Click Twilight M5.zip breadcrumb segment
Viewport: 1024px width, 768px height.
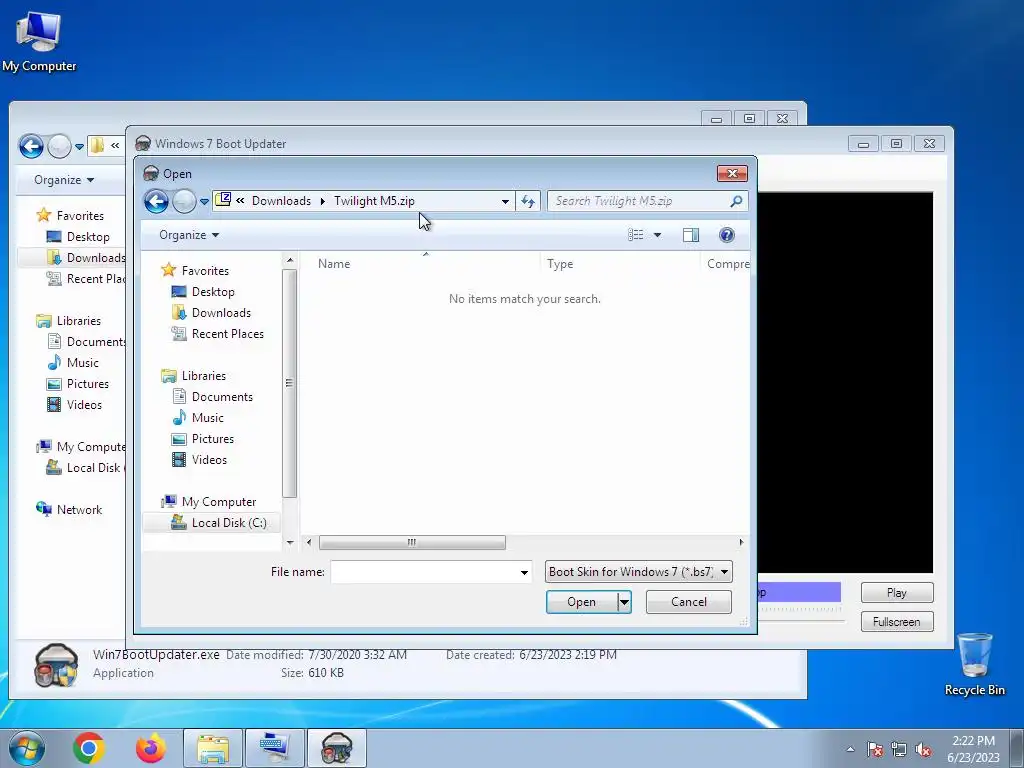pos(374,201)
